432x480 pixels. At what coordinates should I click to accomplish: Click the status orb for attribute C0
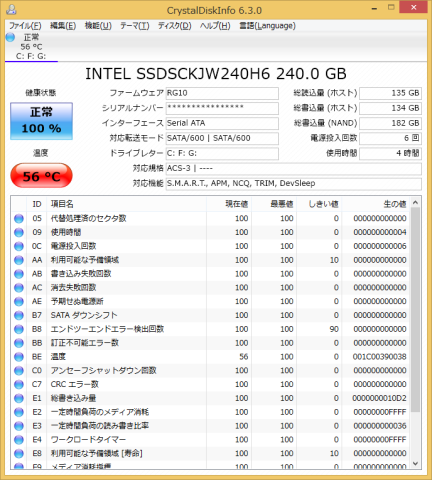(19, 371)
